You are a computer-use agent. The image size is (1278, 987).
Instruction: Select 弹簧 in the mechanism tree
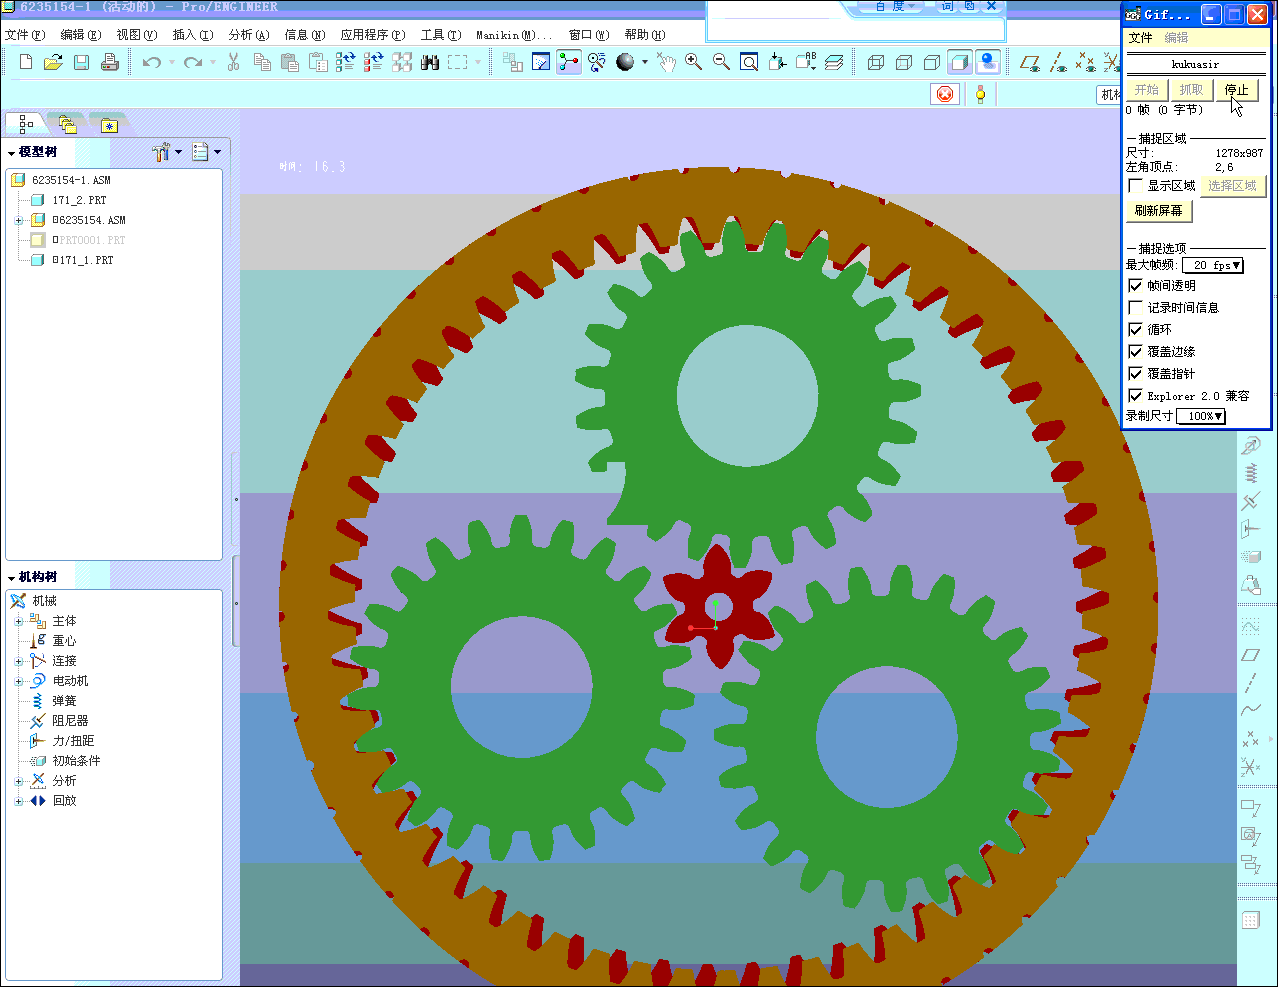64,701
